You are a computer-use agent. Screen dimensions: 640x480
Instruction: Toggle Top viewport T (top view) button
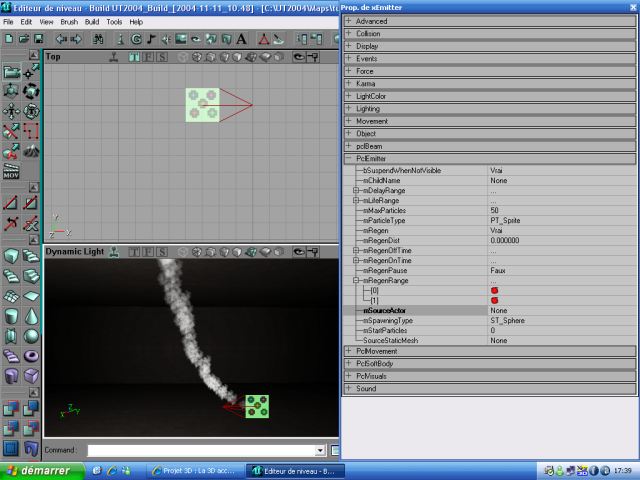[134, 57]
